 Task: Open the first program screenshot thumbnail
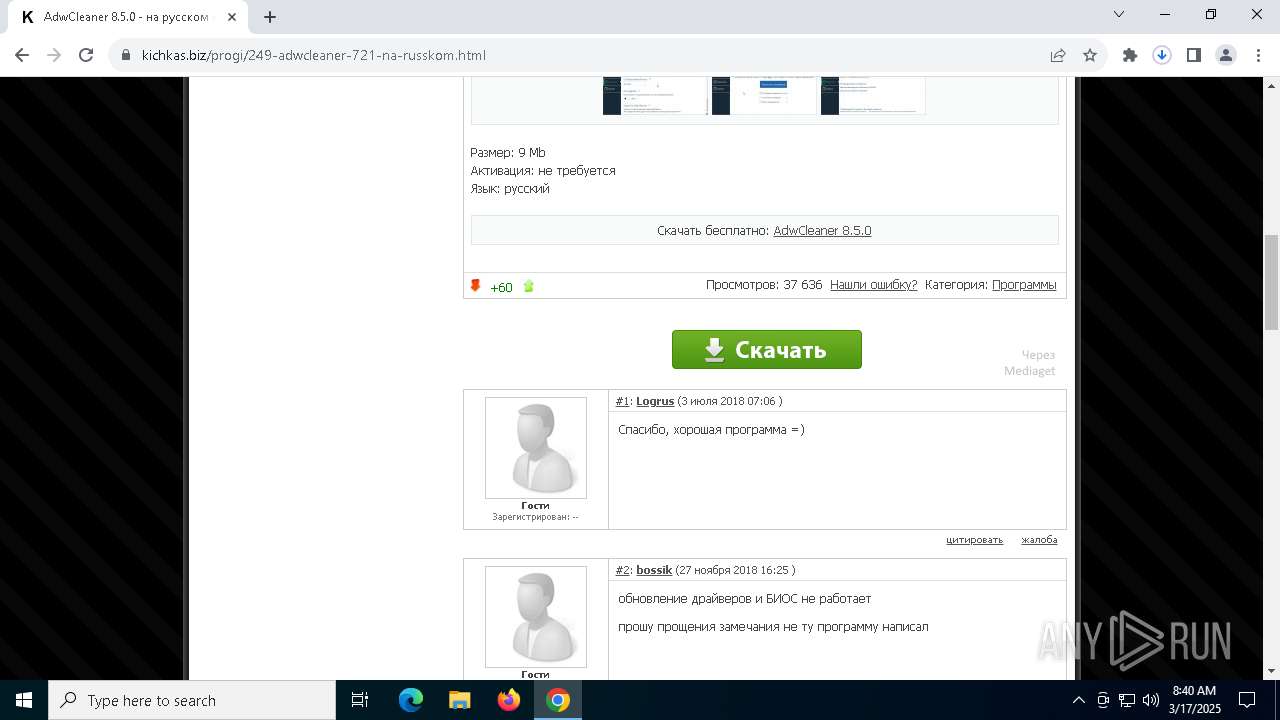[x=655, y=95]
